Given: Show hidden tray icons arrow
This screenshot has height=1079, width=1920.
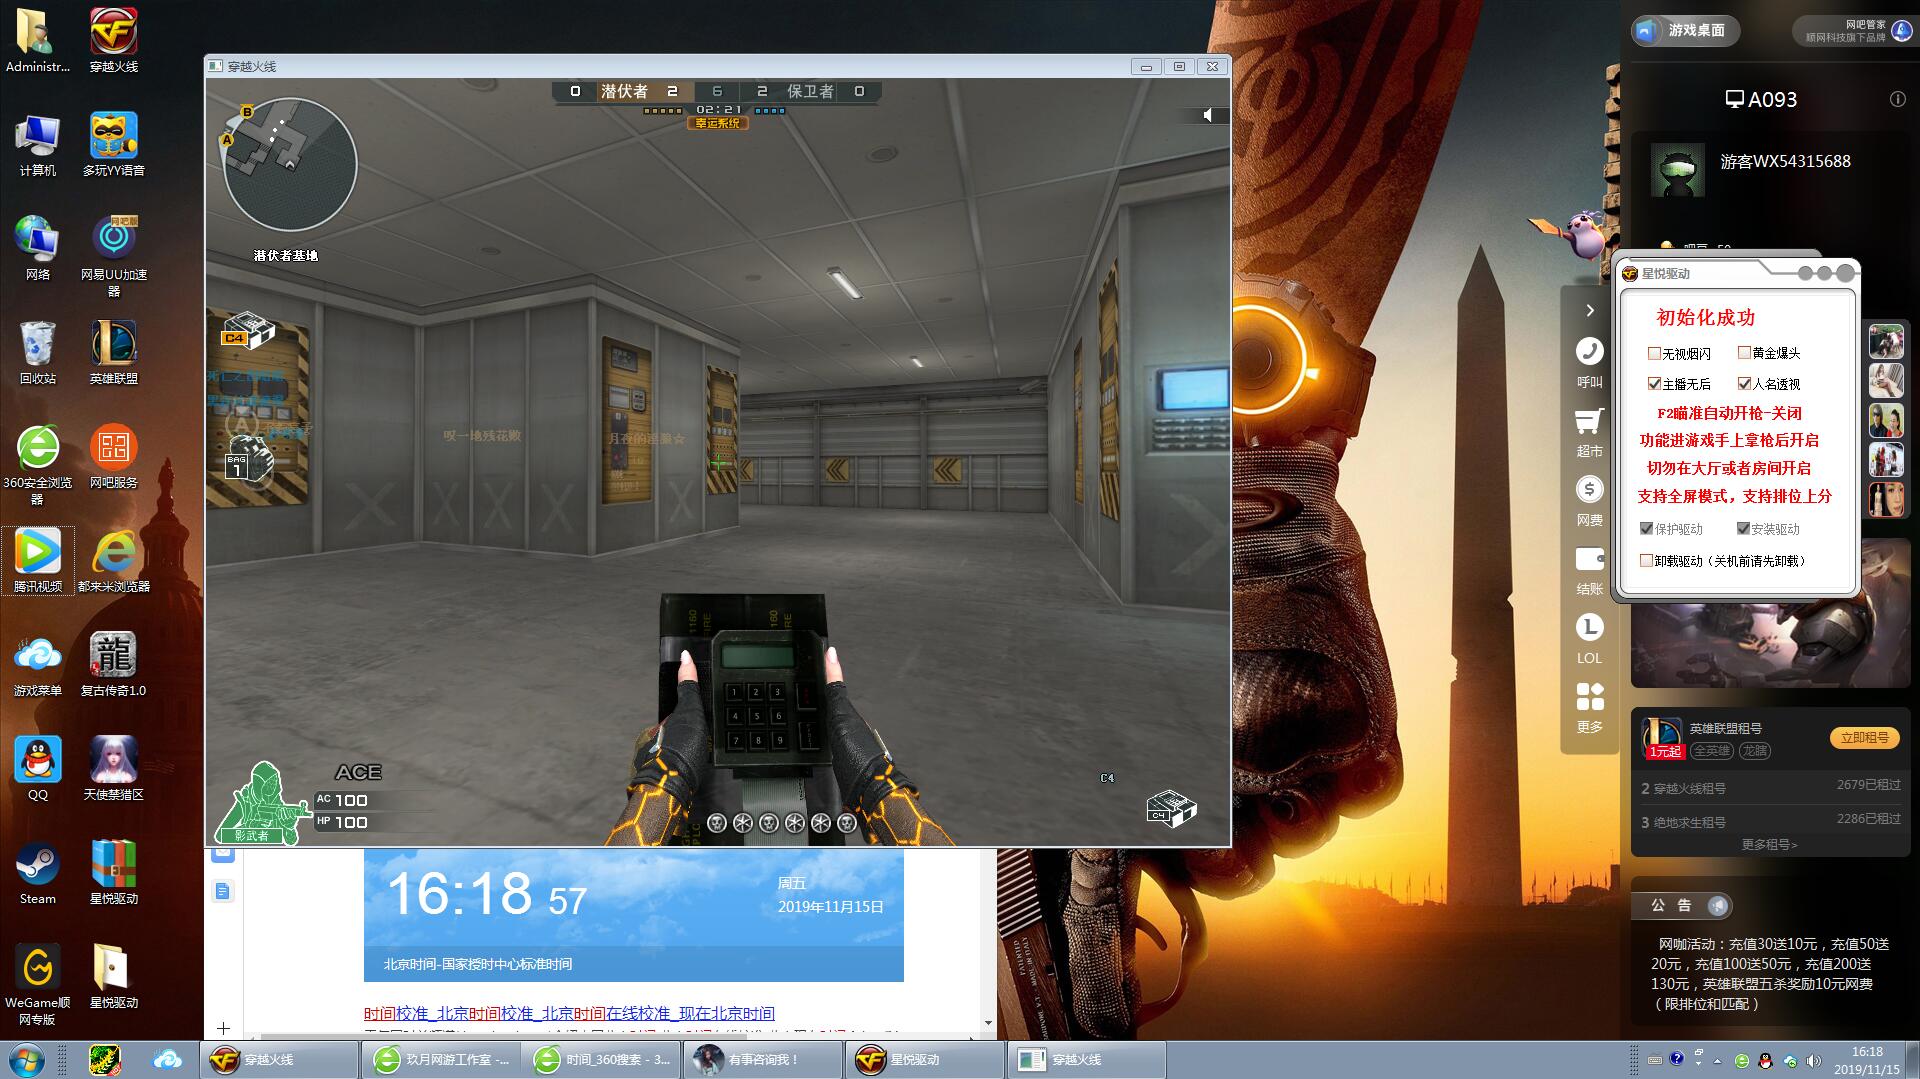Looking at the screenshot, I should pyautogui.click(x=1718, y=1061).
